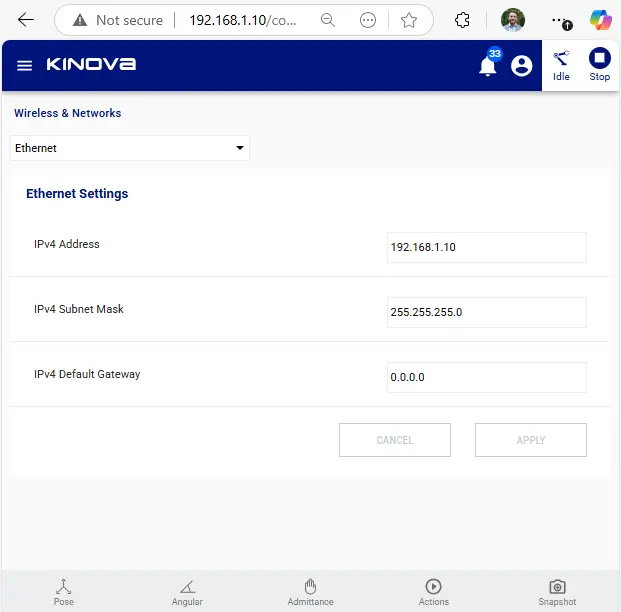Open the user account icon
Screen dimensions: 621x612
(x=522, y=65)
